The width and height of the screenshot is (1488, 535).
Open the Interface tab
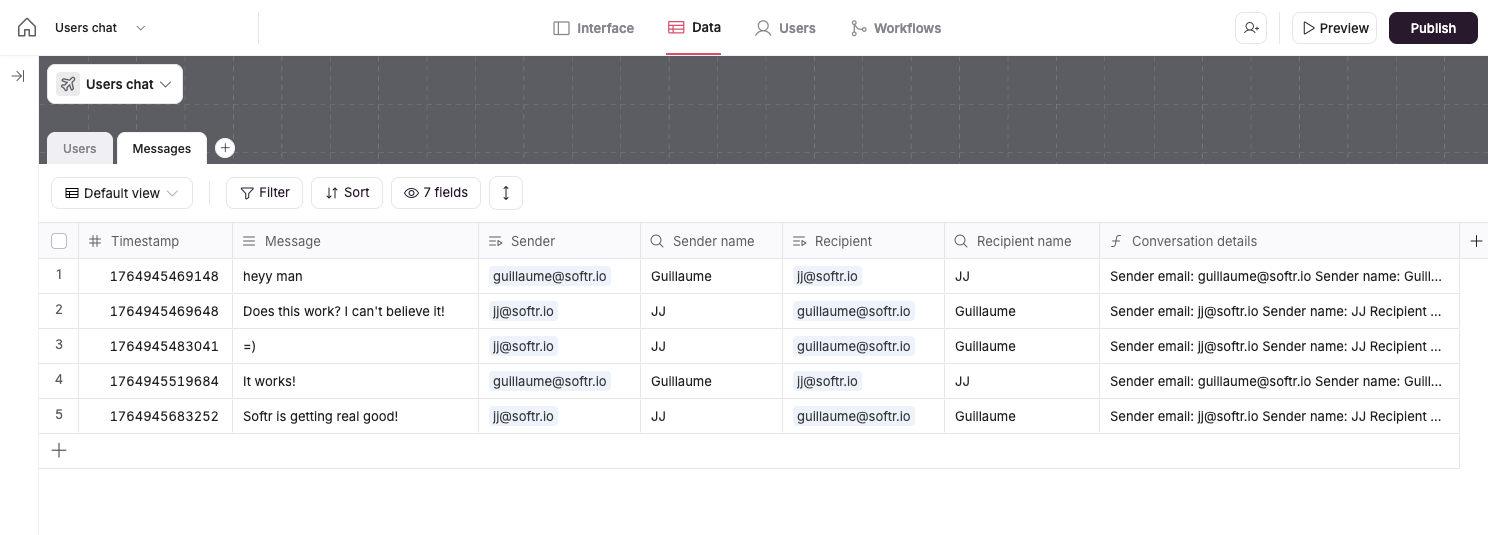[x=594, y=28]
